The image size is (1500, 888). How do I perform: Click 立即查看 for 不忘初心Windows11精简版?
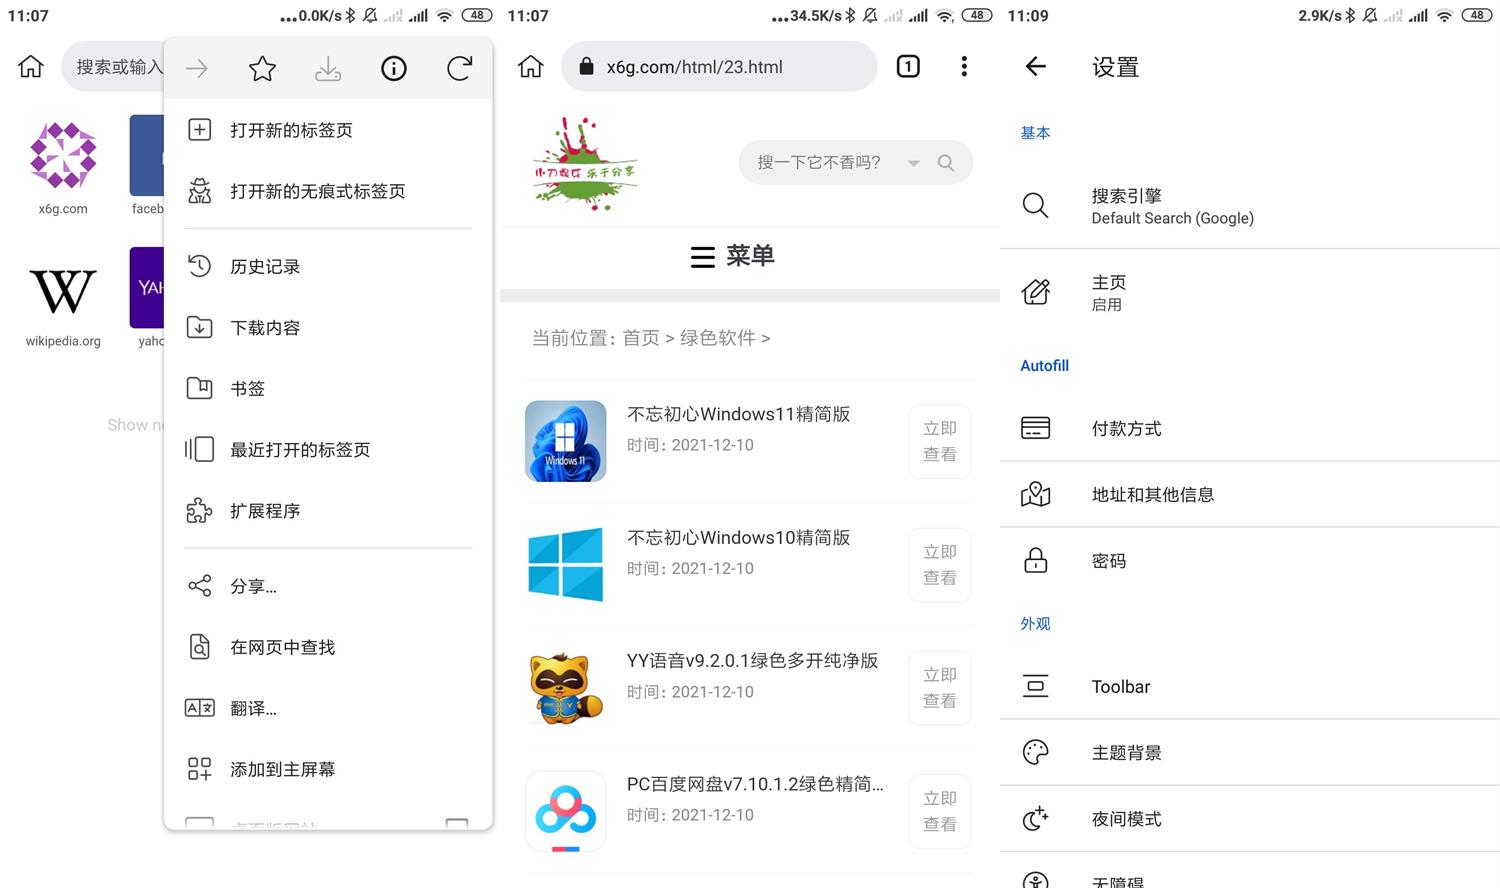point(939,441)
